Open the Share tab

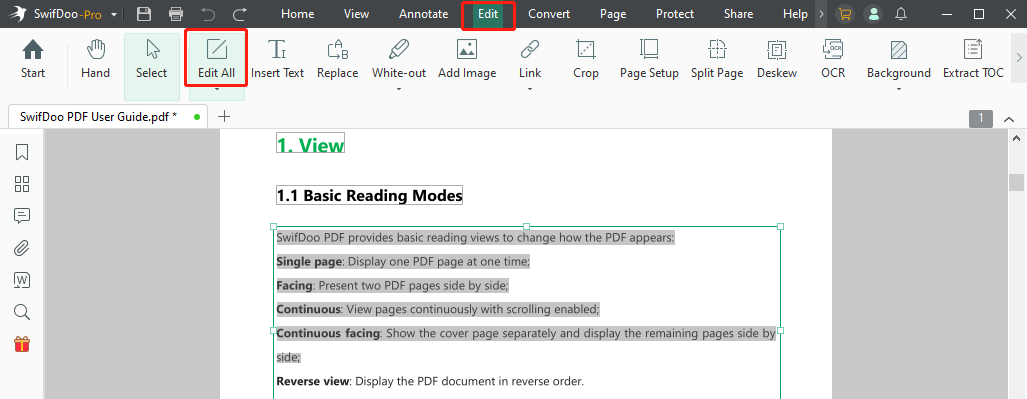738,14
